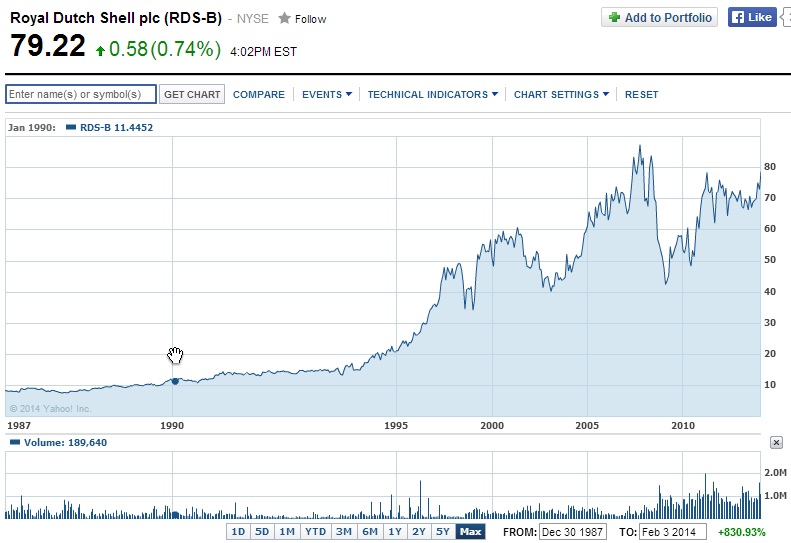Click the 2000 x-axis label
Screen dimensions: 791x543
click(492, 425)
